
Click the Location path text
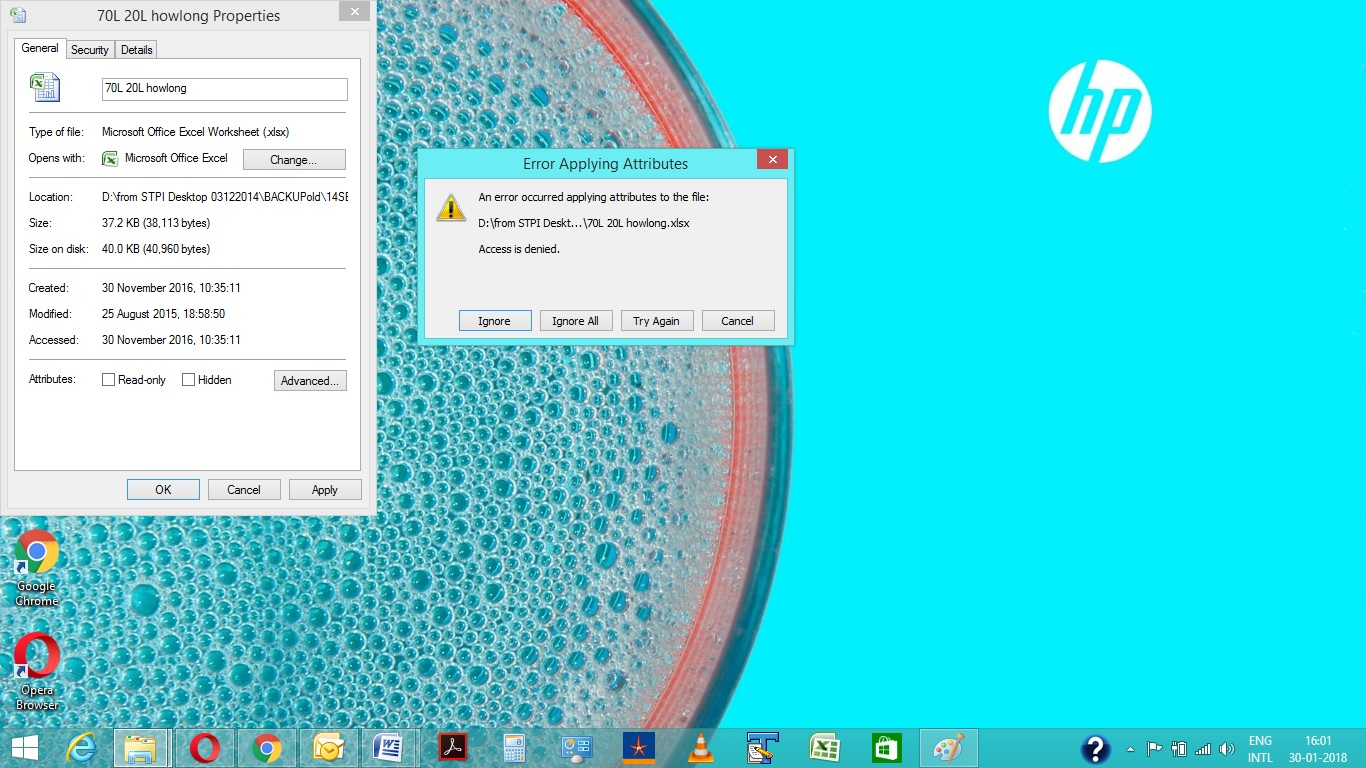225,198
